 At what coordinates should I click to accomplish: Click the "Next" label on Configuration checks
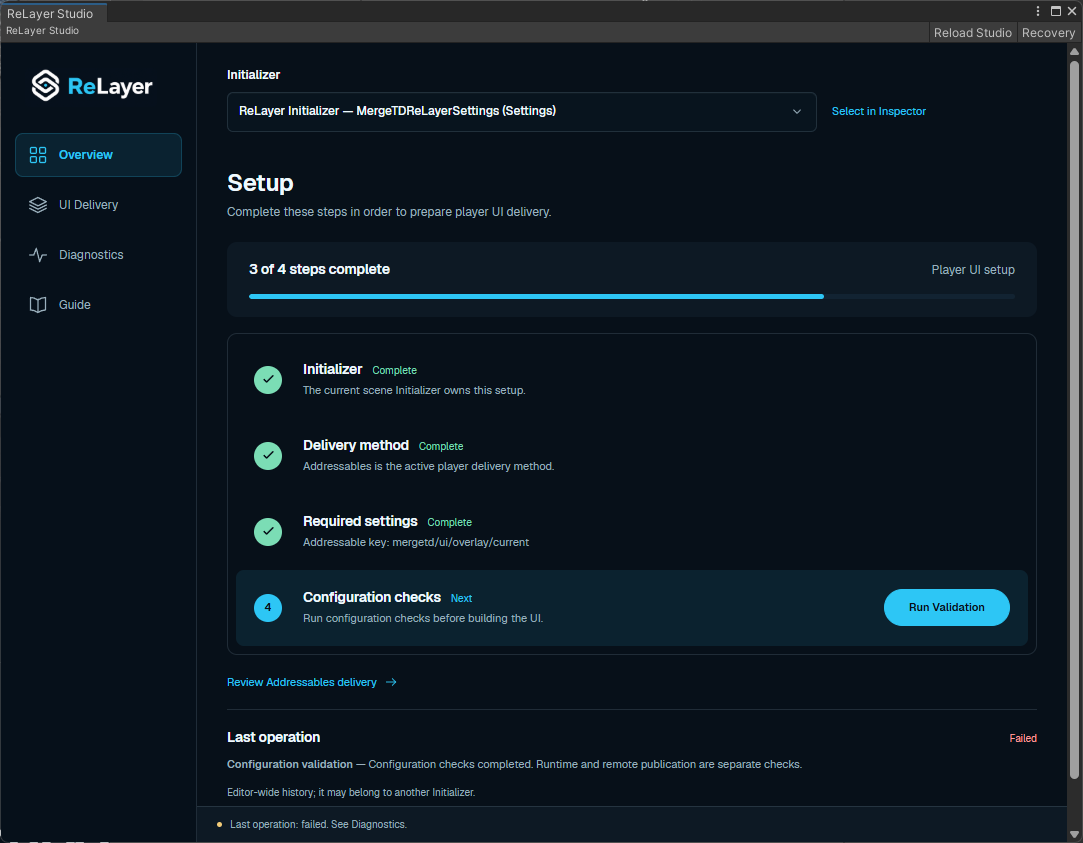coord(461,598)
